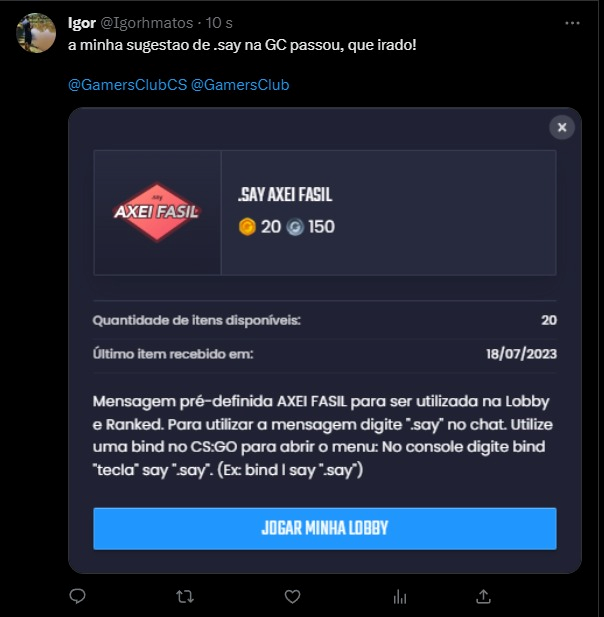Click the JOGAR MINHA LOBBY button

click(324, 528)
